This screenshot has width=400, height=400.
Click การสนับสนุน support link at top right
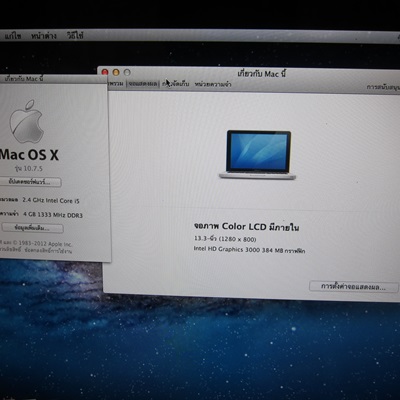(x=383, y=87)
